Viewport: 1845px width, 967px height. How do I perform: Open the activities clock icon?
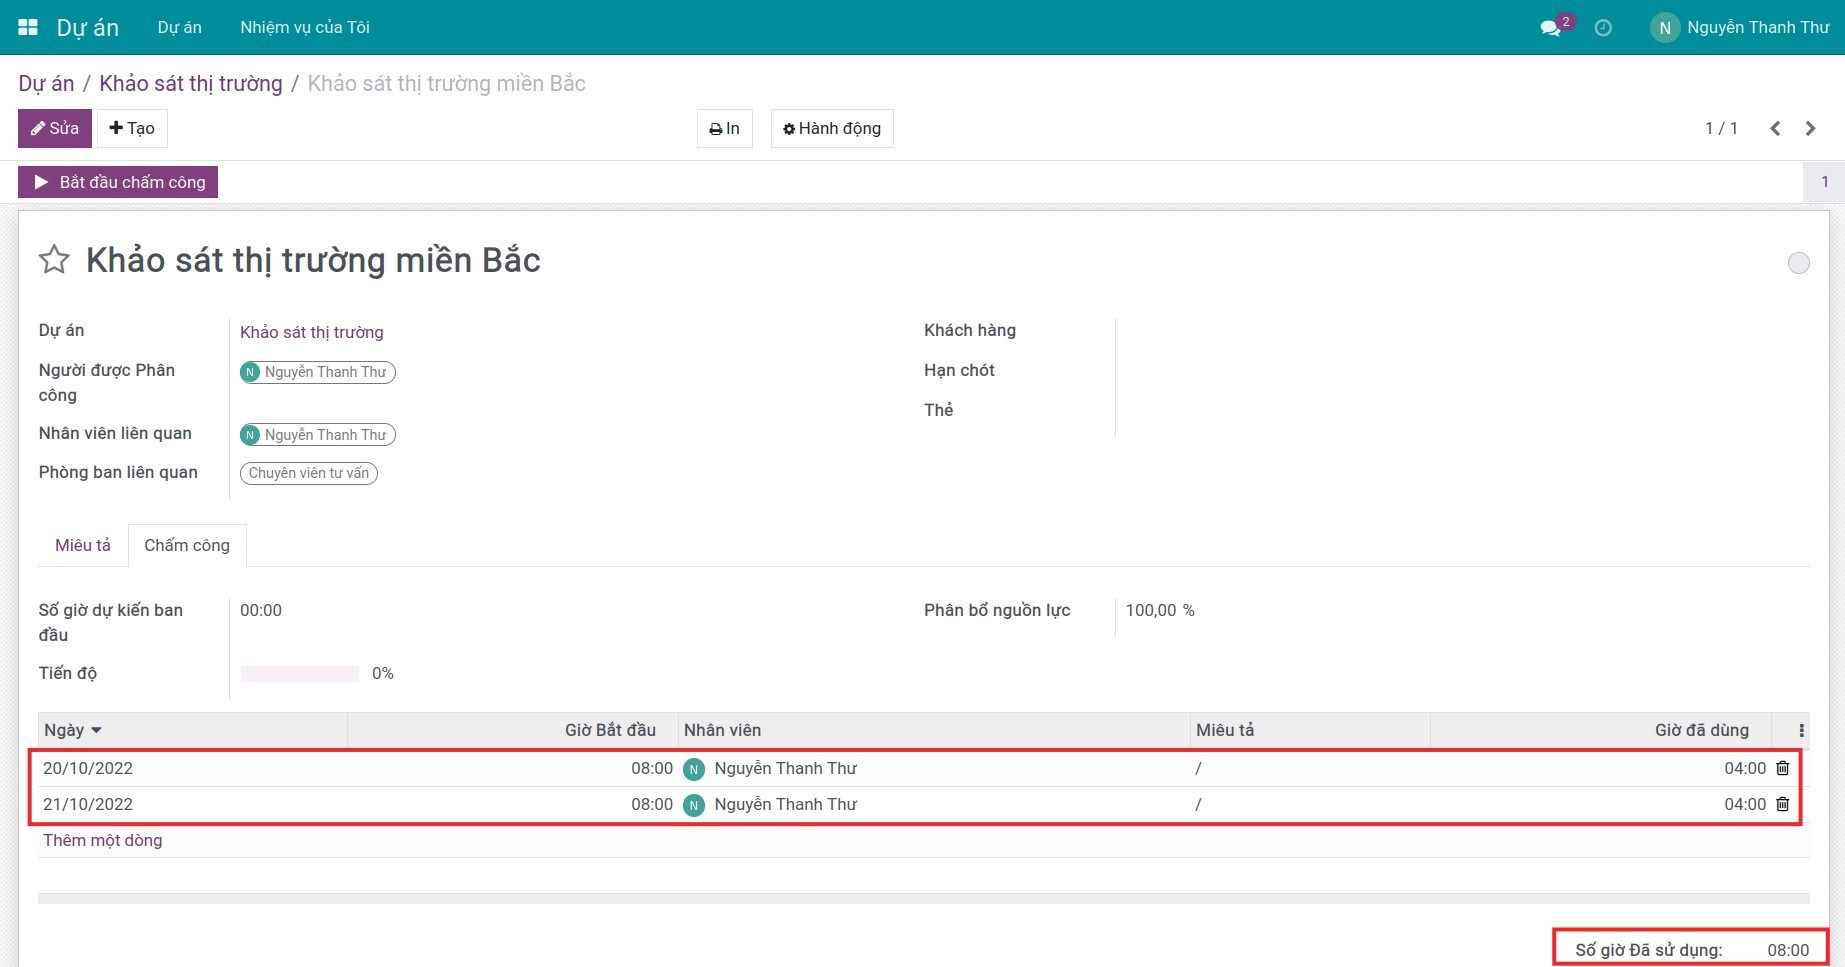[x=1603, y=28]
